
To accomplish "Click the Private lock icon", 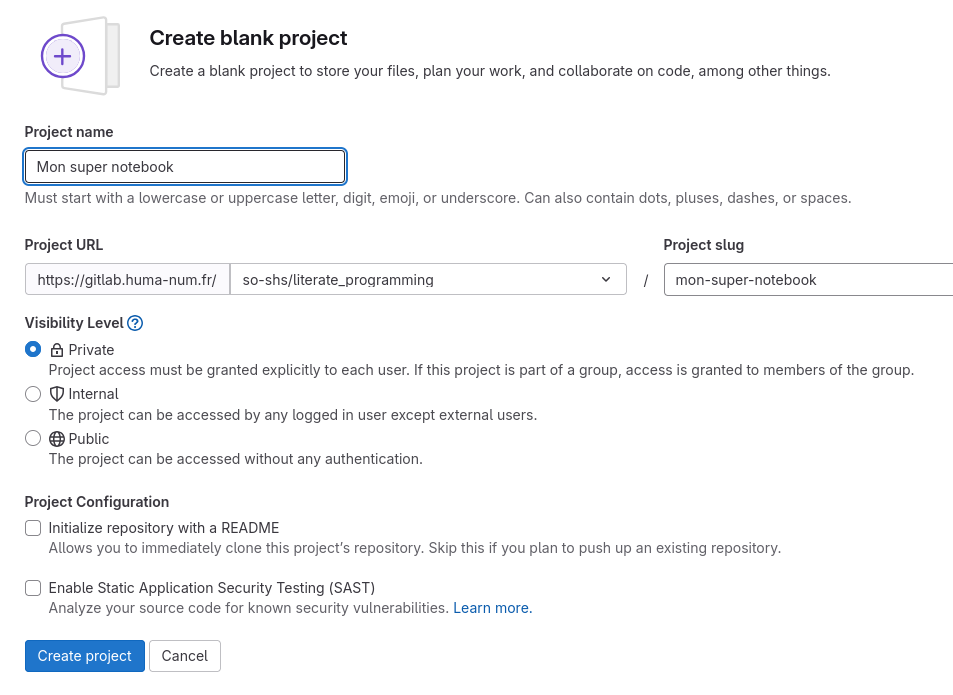I will click(x=57, y=350).
